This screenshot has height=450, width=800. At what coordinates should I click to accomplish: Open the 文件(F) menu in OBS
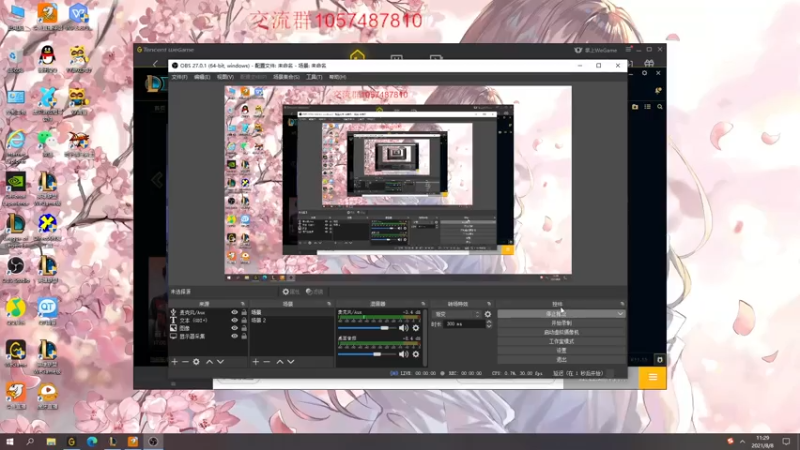(179, 77)
